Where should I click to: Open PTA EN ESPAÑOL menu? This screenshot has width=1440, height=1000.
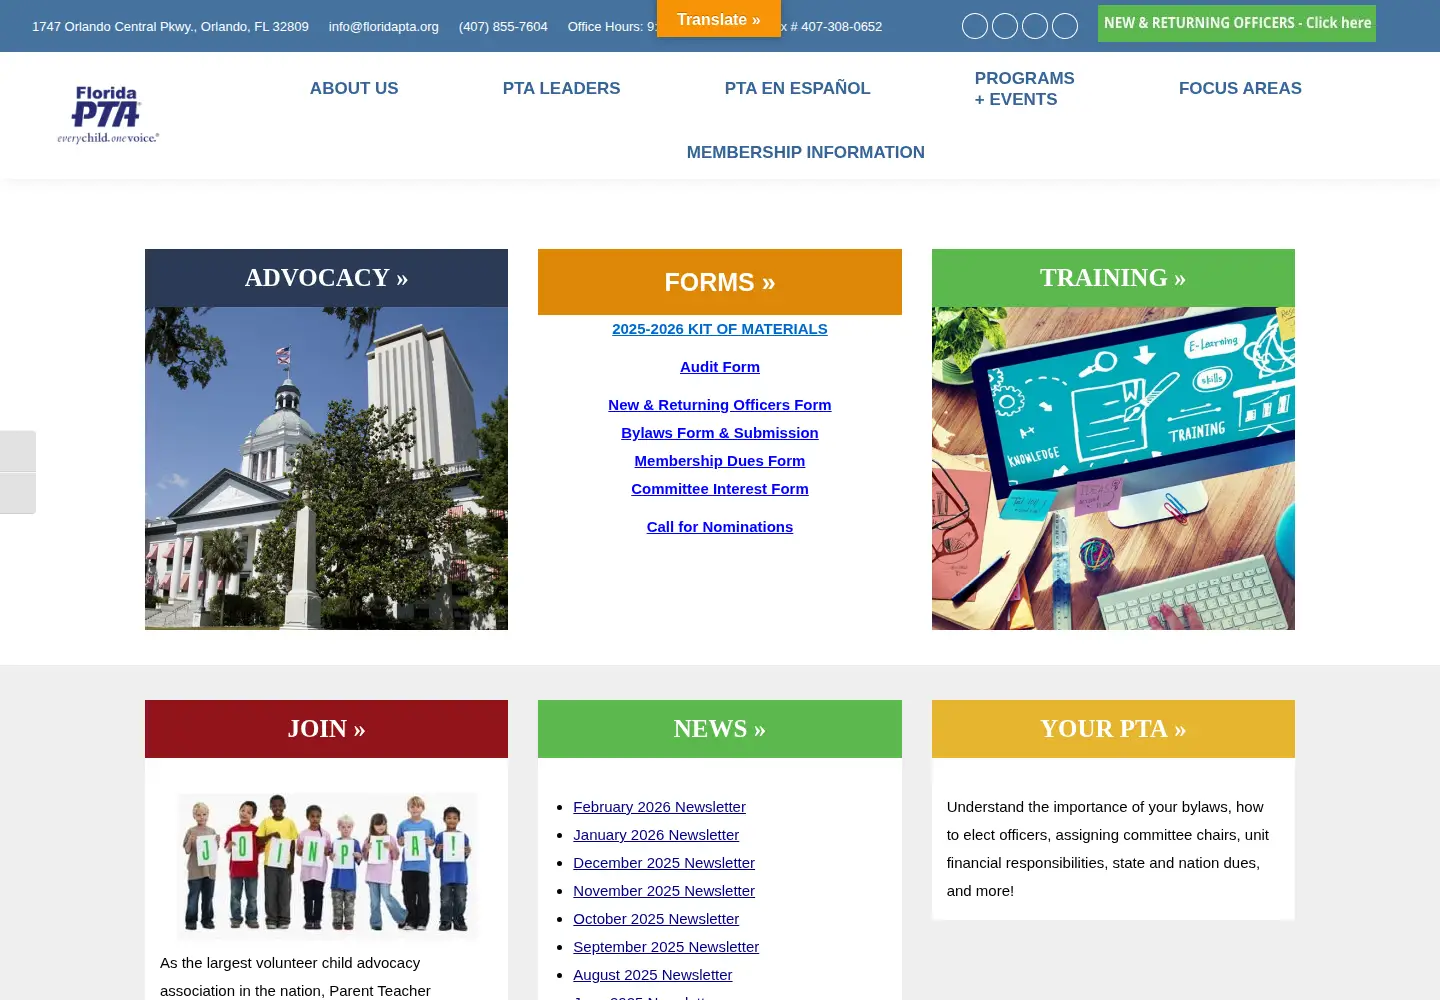(x=797, y=88)
